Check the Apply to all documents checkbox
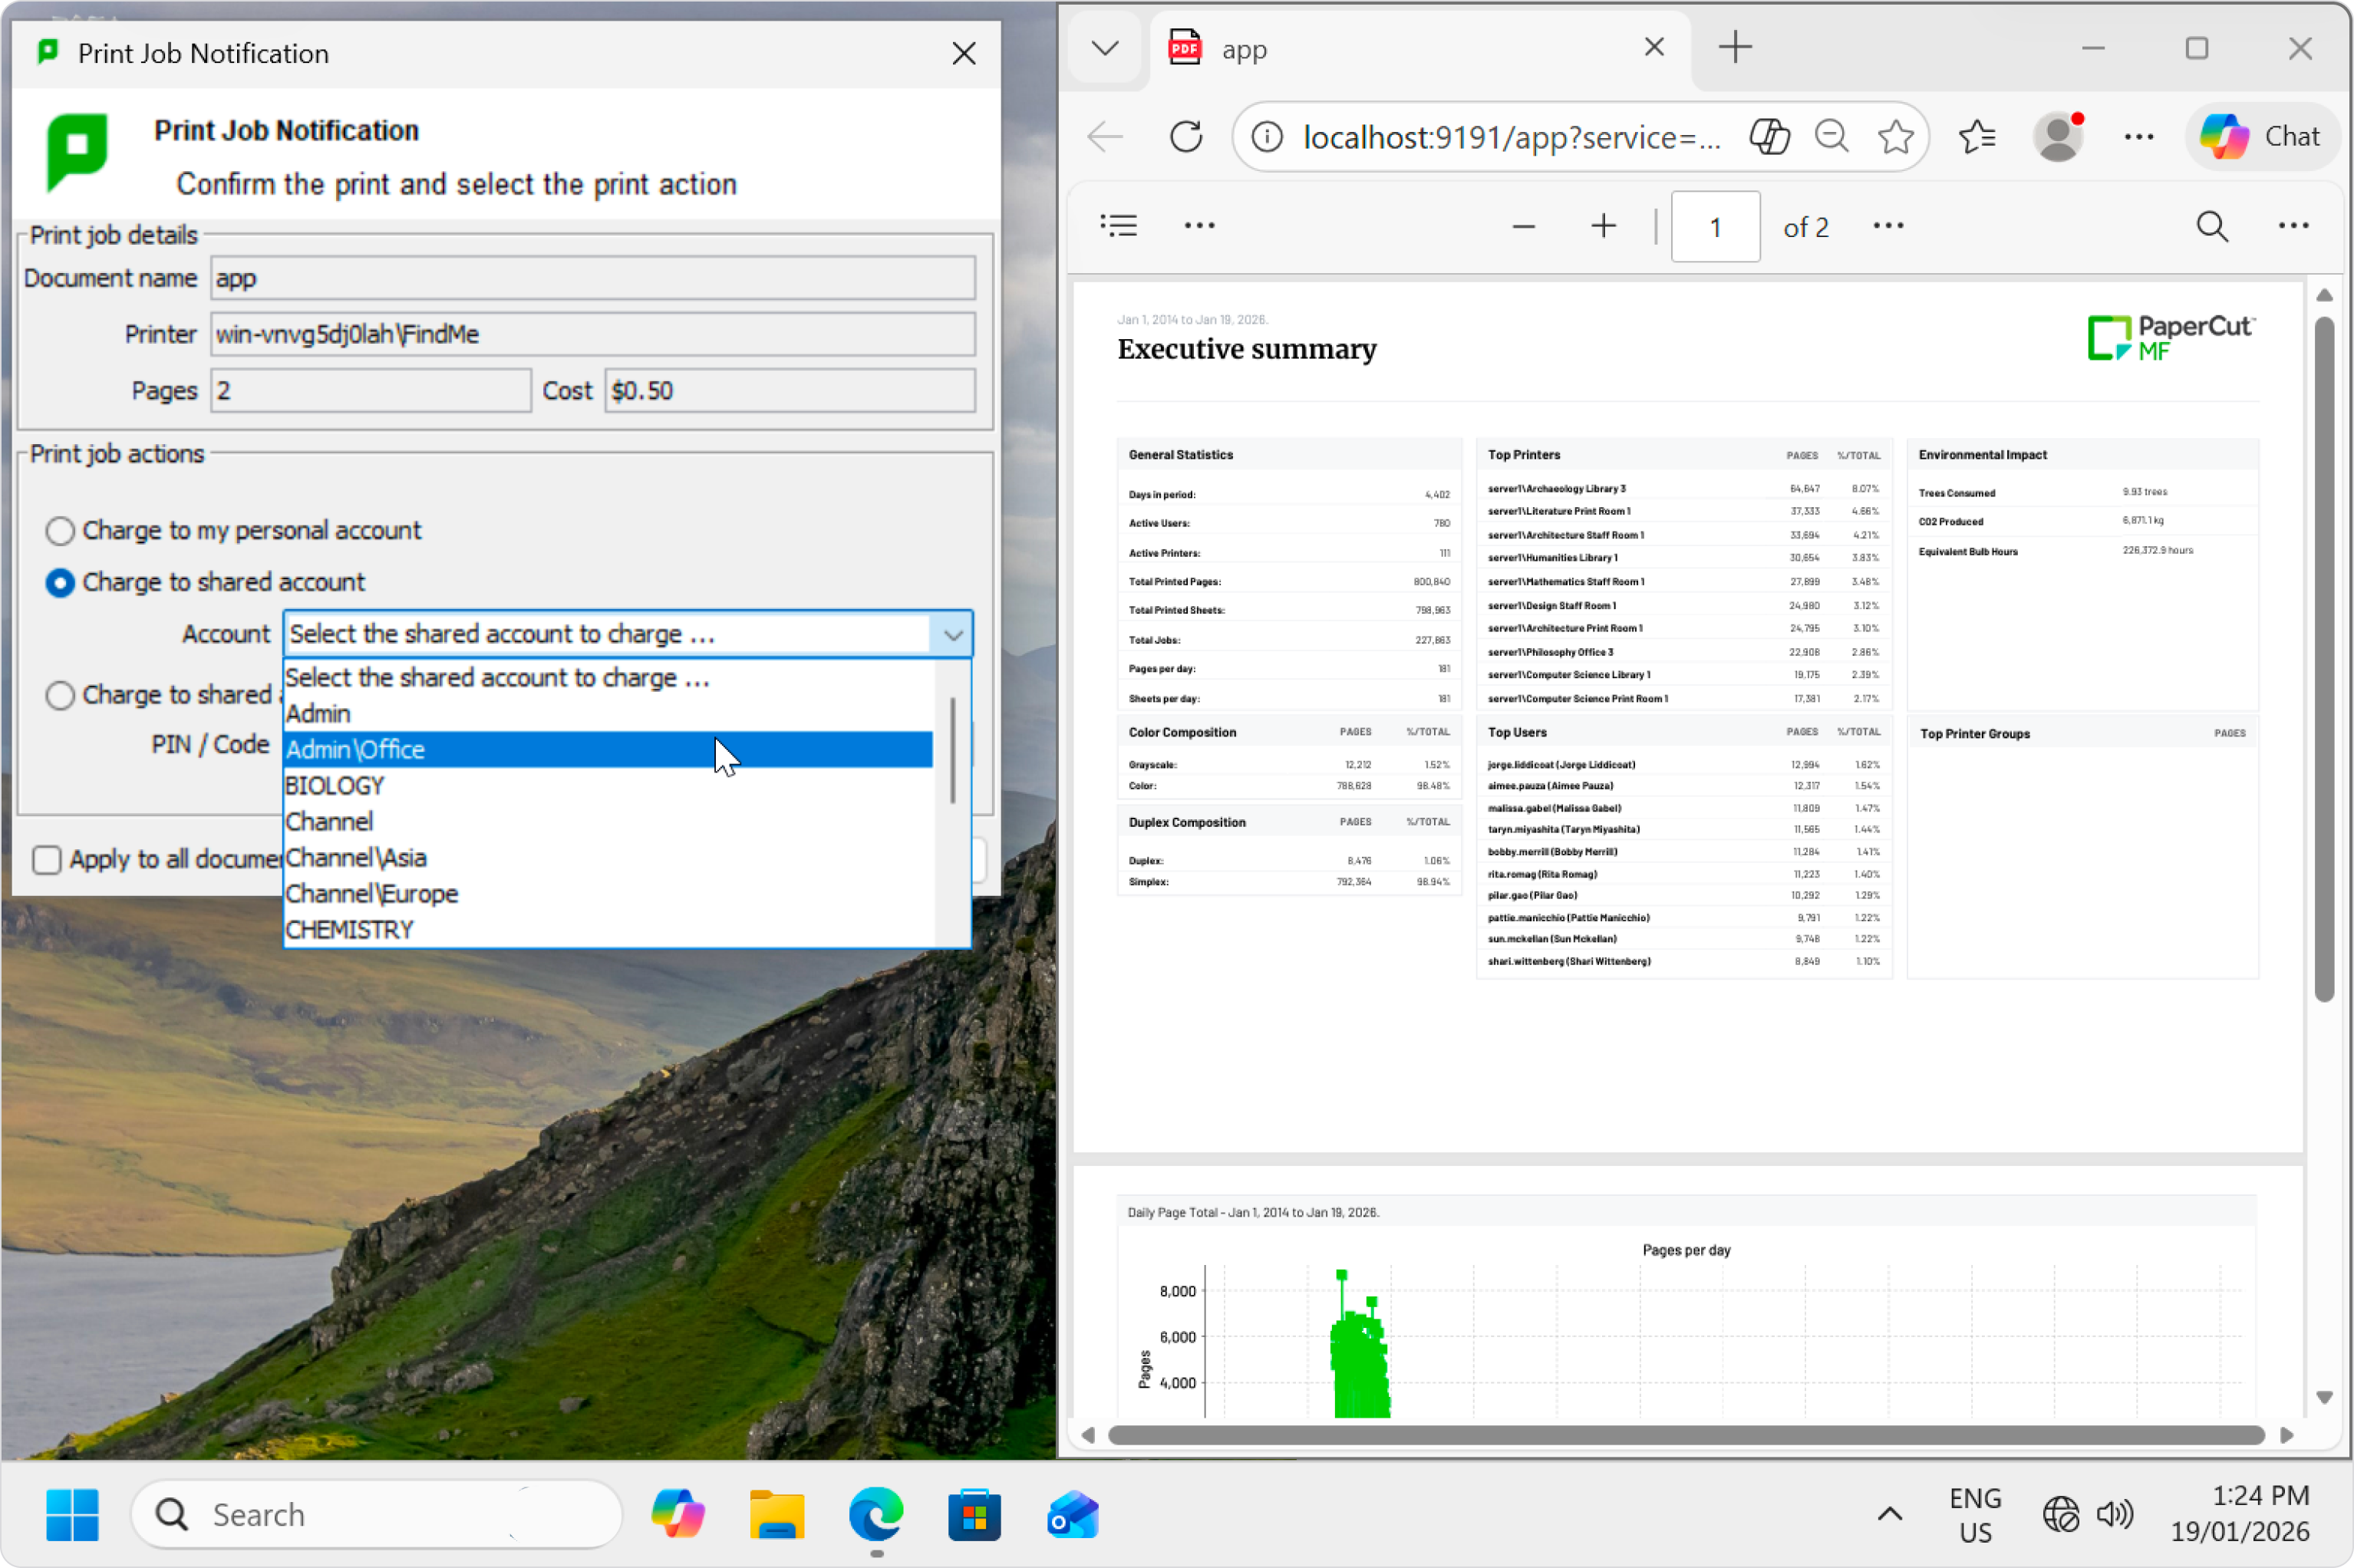The height and width of the screenshot is (1568, 2354). 46,860
